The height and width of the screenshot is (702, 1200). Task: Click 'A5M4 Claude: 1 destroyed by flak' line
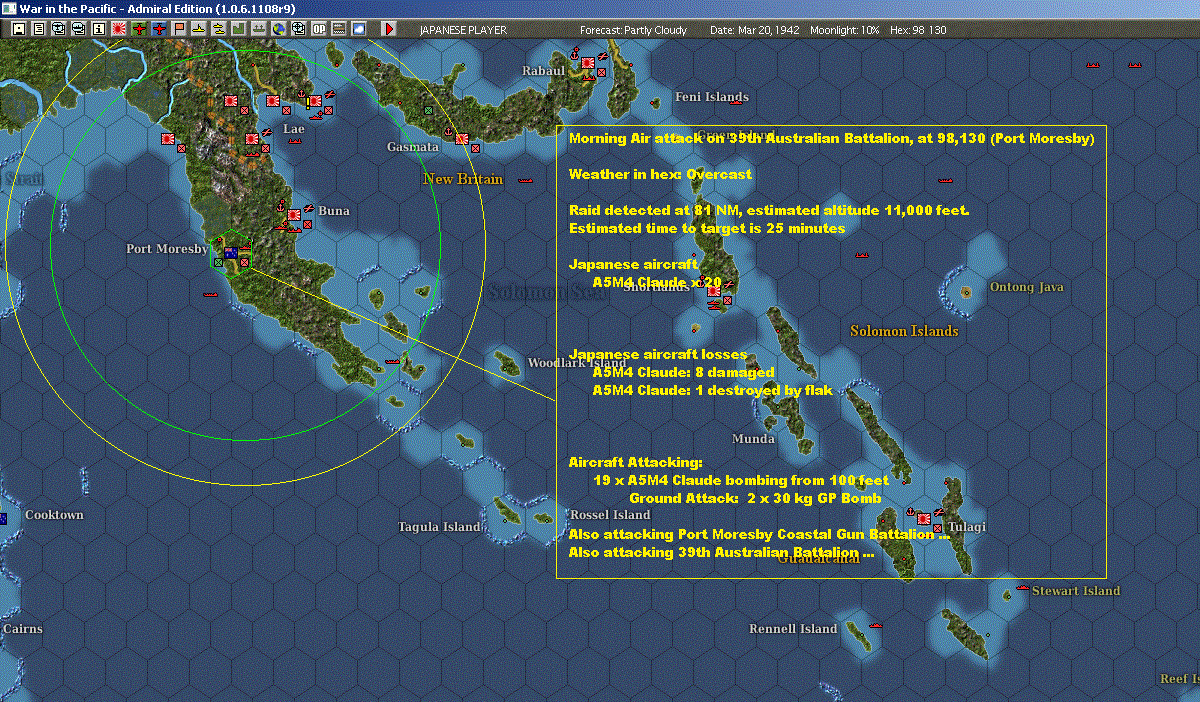tap(712, 390)
